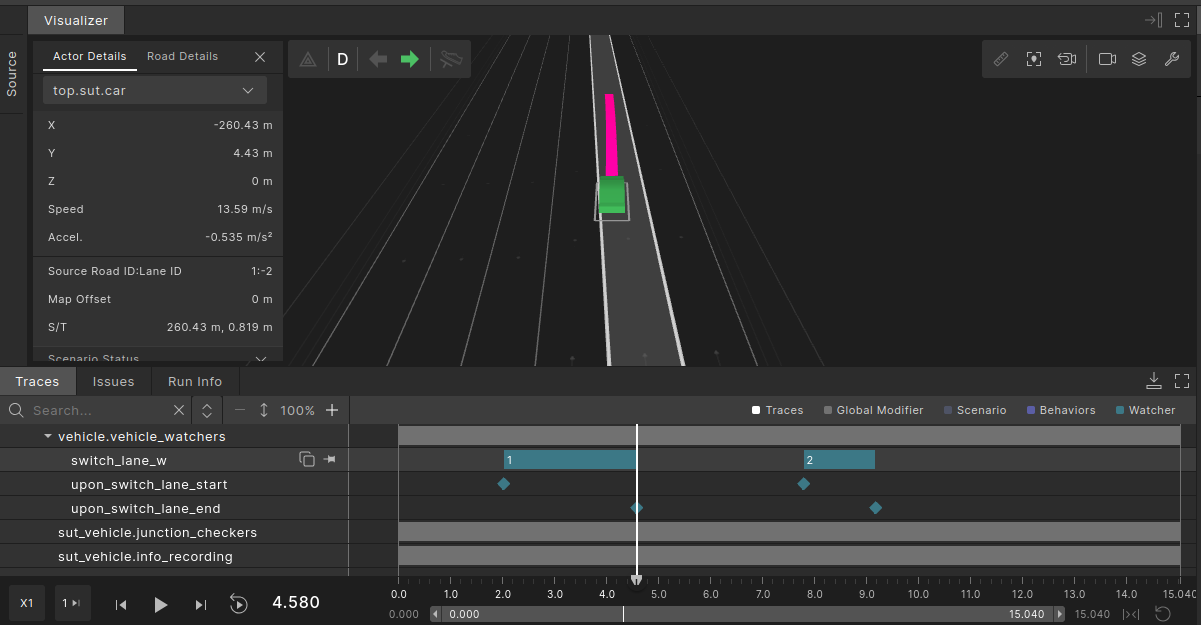1201x625 pixels.
Task: Open the layers icon in the visualizer toolbar
Action: click(x=1138, y=59)
